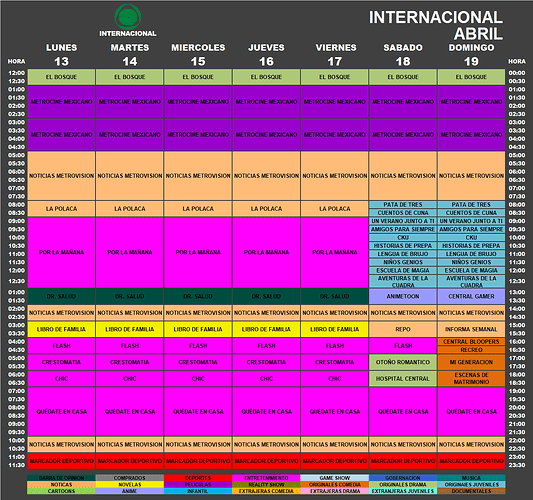533x500 pixels.
Task: Open Wednesday's POR LA MAÑANA block
Action: coord(198,252)
